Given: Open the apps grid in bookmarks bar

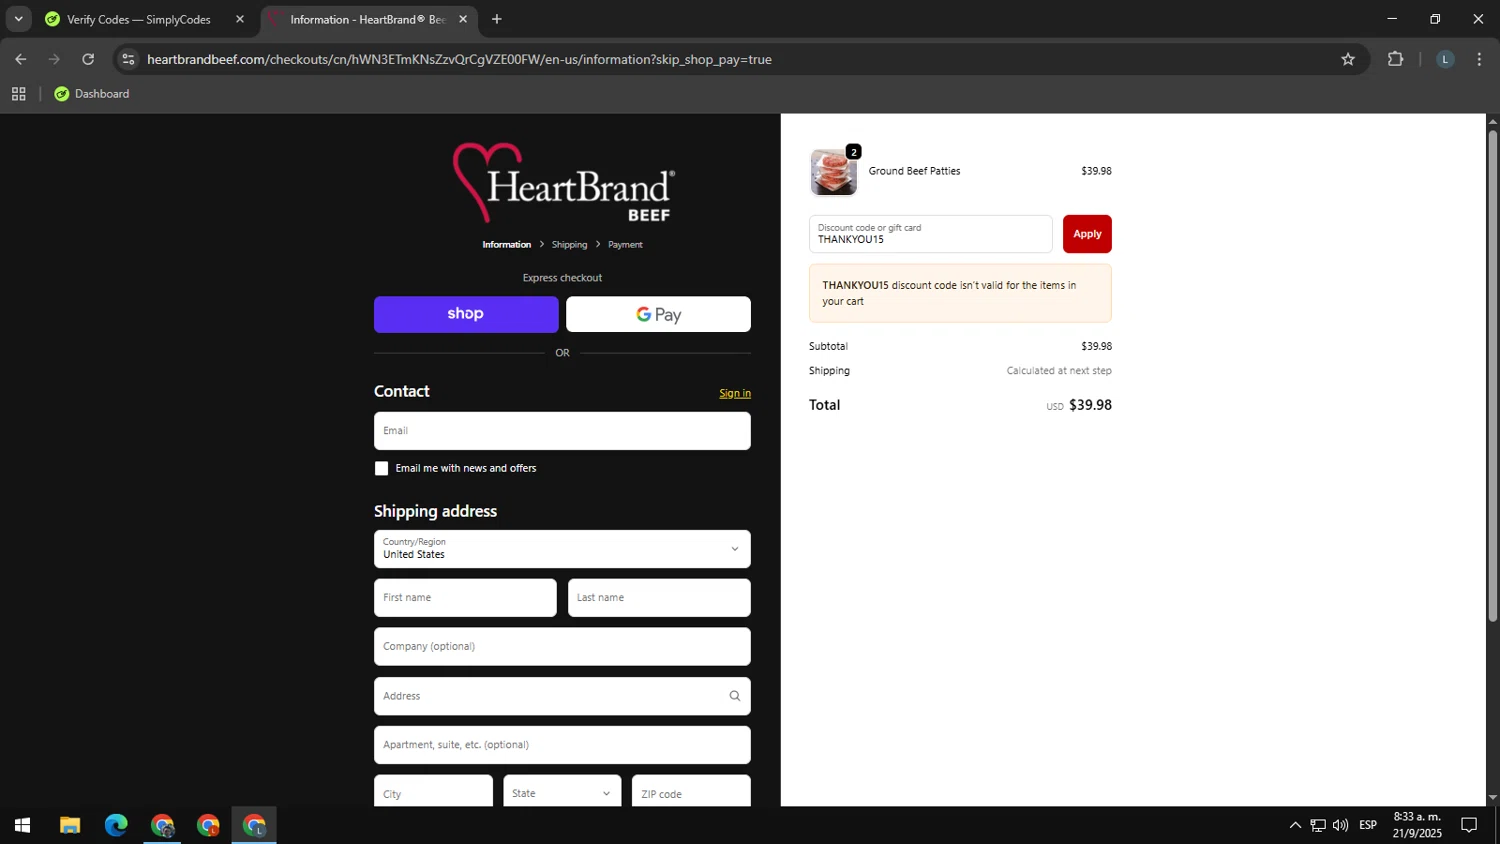Looking at the screenshot, I should [18, 94].
